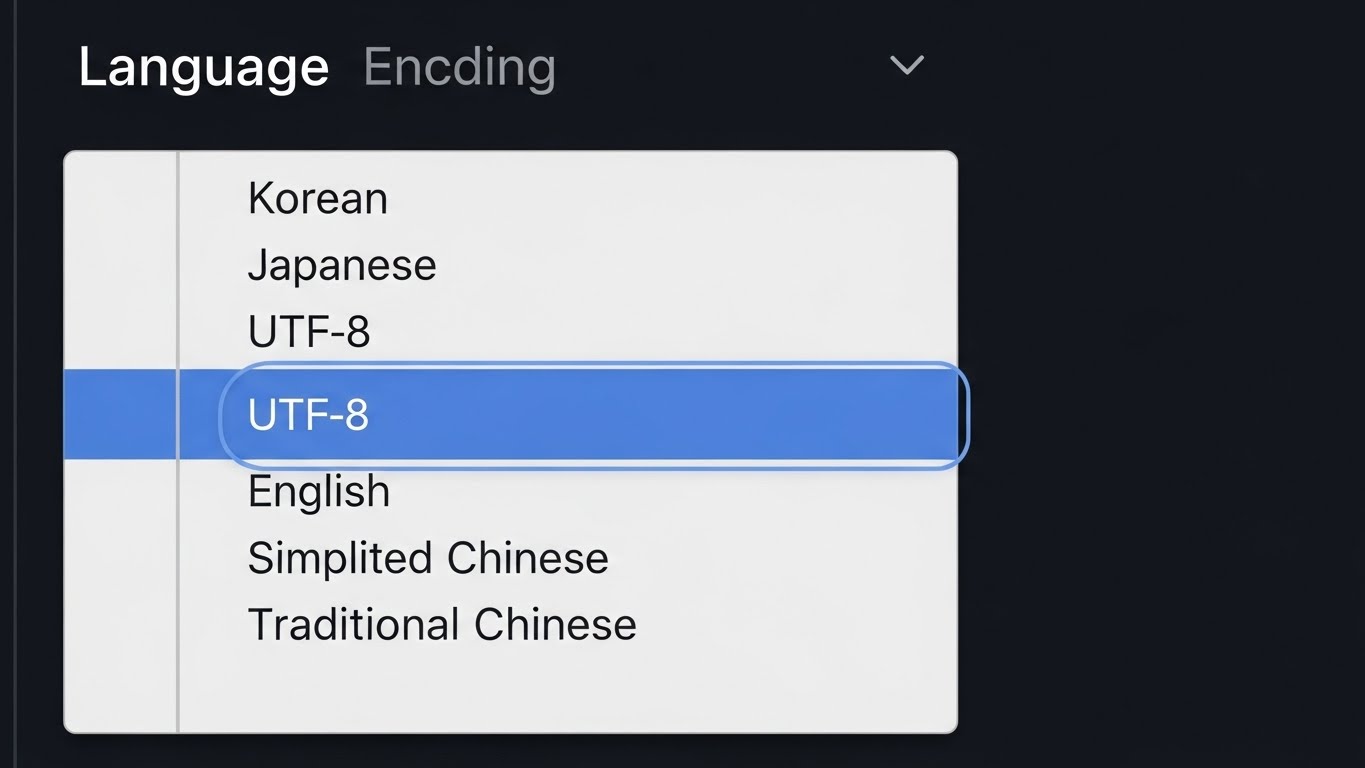Set the language to Japanese
Viewport: 1365px width, 768px height.
tap(342, 266)
